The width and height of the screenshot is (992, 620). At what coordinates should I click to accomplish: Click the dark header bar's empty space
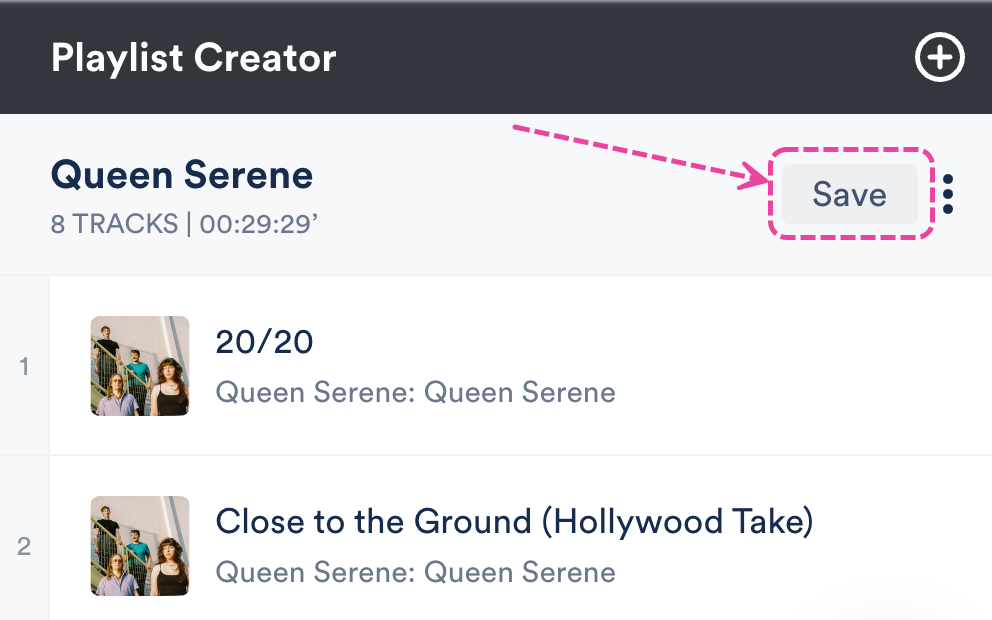(620, 58)
